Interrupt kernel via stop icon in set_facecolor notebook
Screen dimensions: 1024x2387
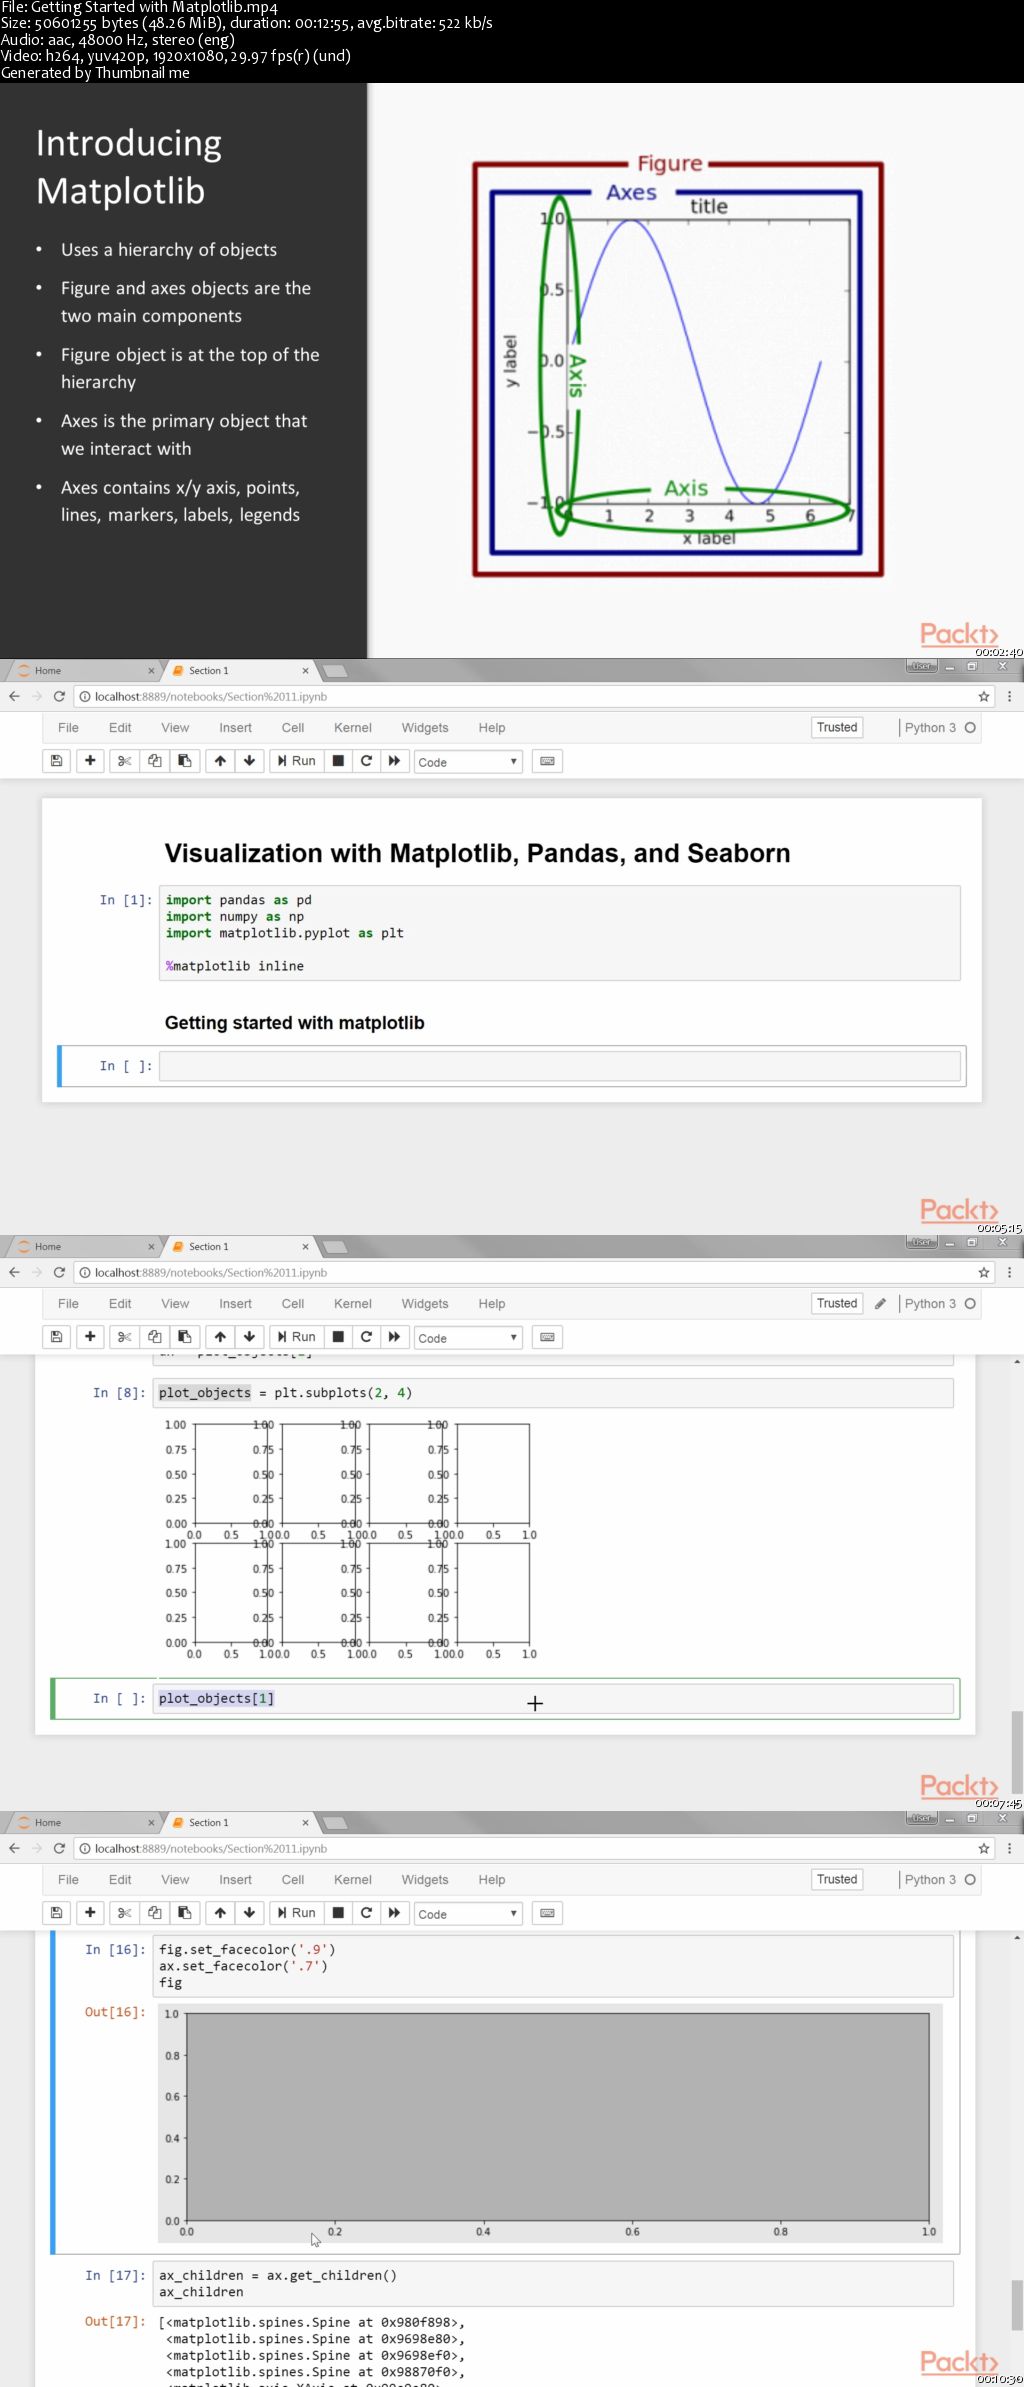(338, 1913)
